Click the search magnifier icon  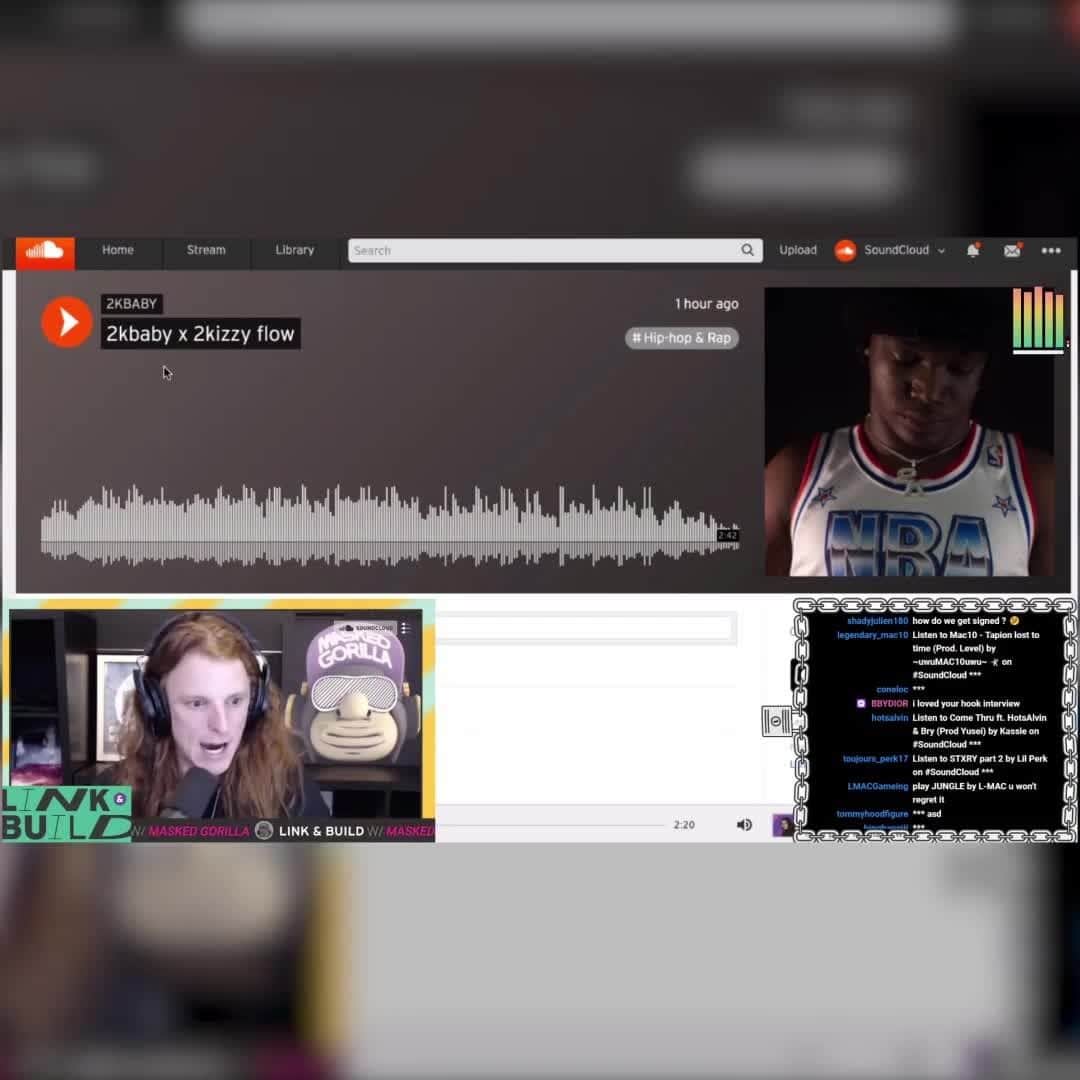pos(747,250)
